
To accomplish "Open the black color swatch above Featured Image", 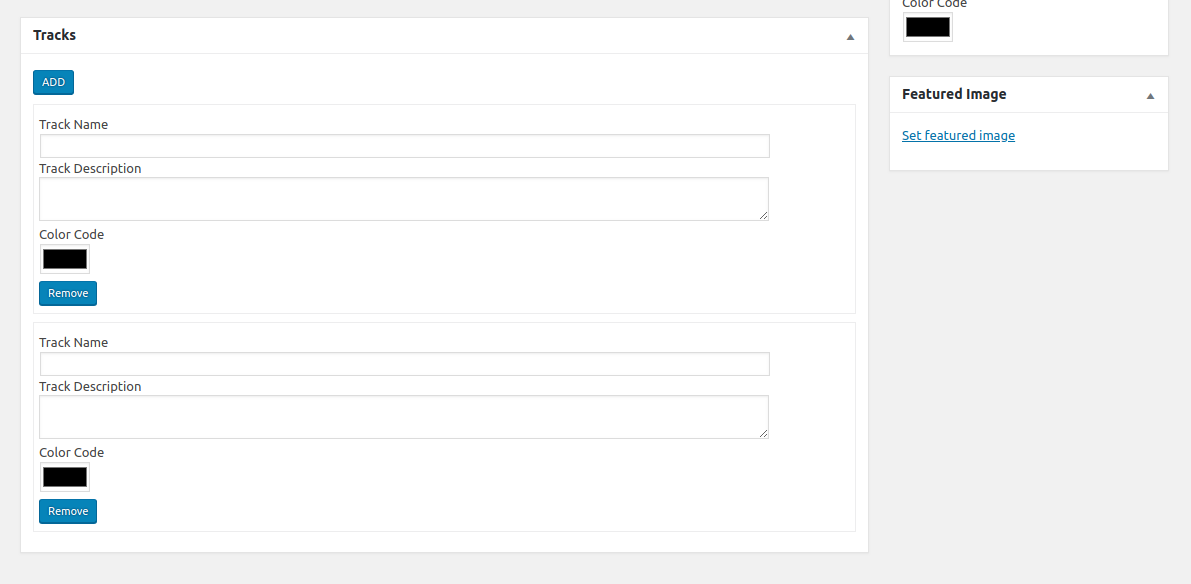I will [x=927, y=27].
